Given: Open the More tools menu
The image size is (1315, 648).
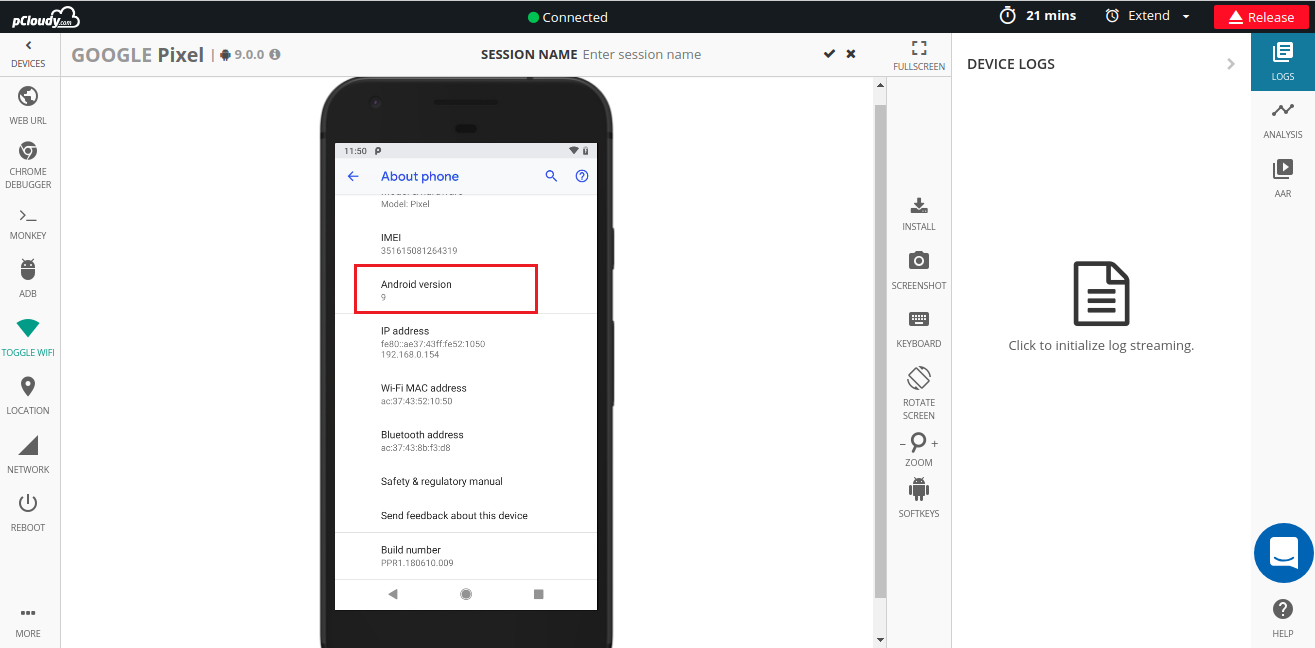Looking at the screenshot, I should (28, 622).
